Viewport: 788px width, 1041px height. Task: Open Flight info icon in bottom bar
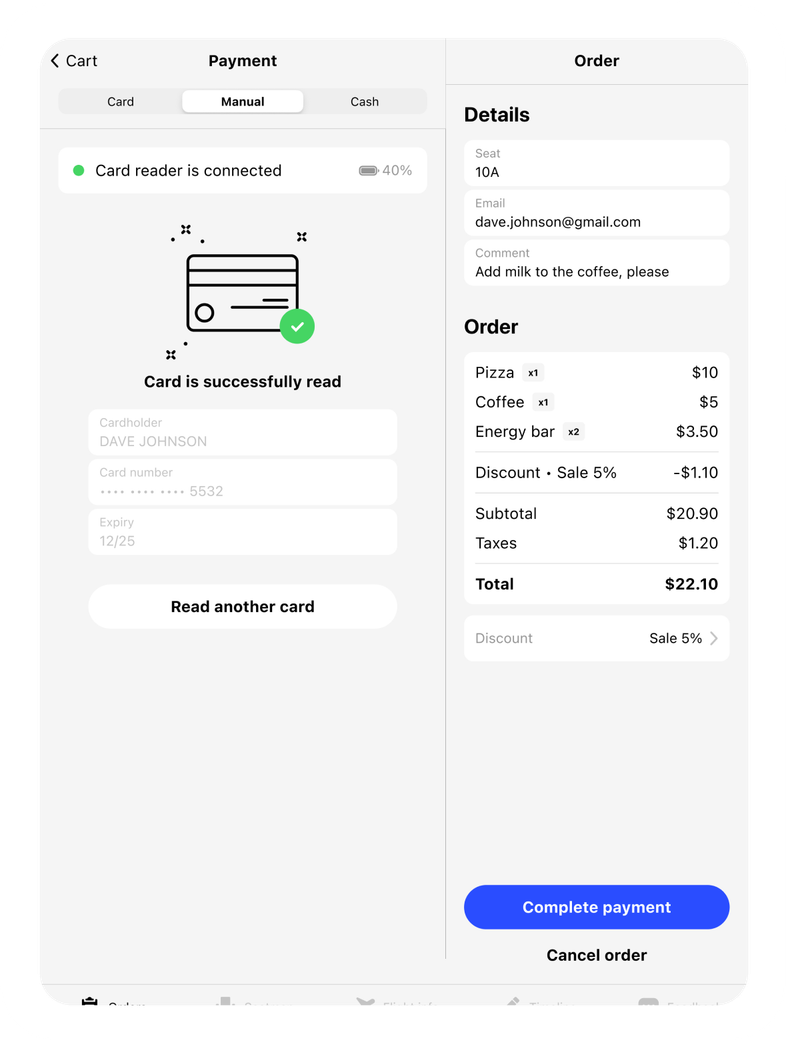[x=365, y=1001]
